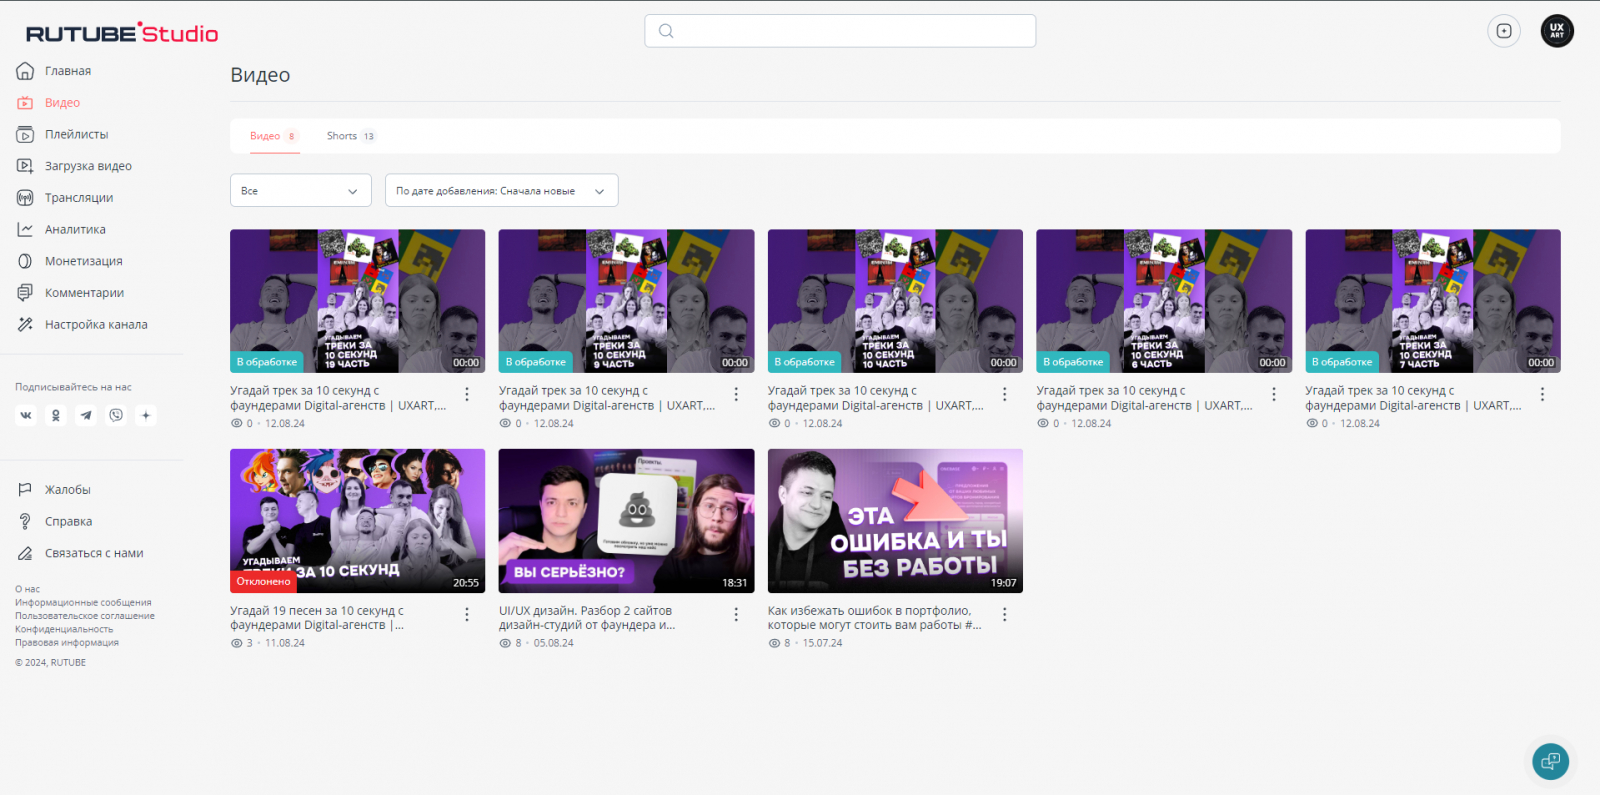Open the Odnoklassniki social icon
The height and width of the screenshot is (795, 1600).
pos(56,415)
